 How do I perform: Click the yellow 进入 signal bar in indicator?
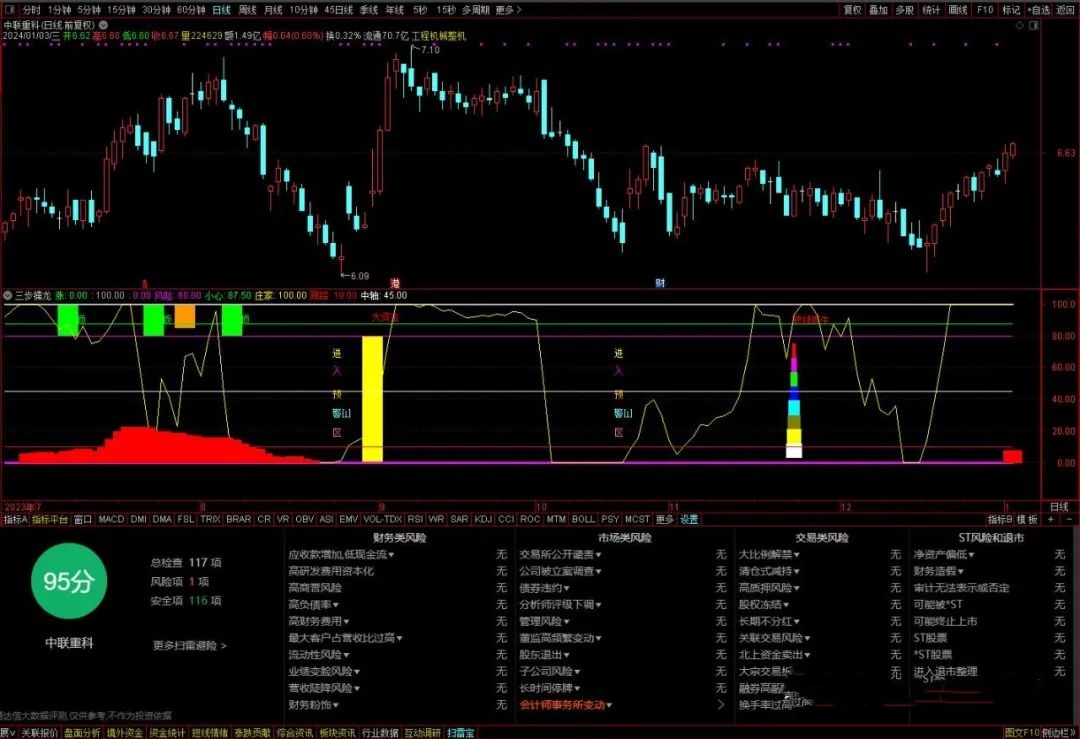(372, 398)
